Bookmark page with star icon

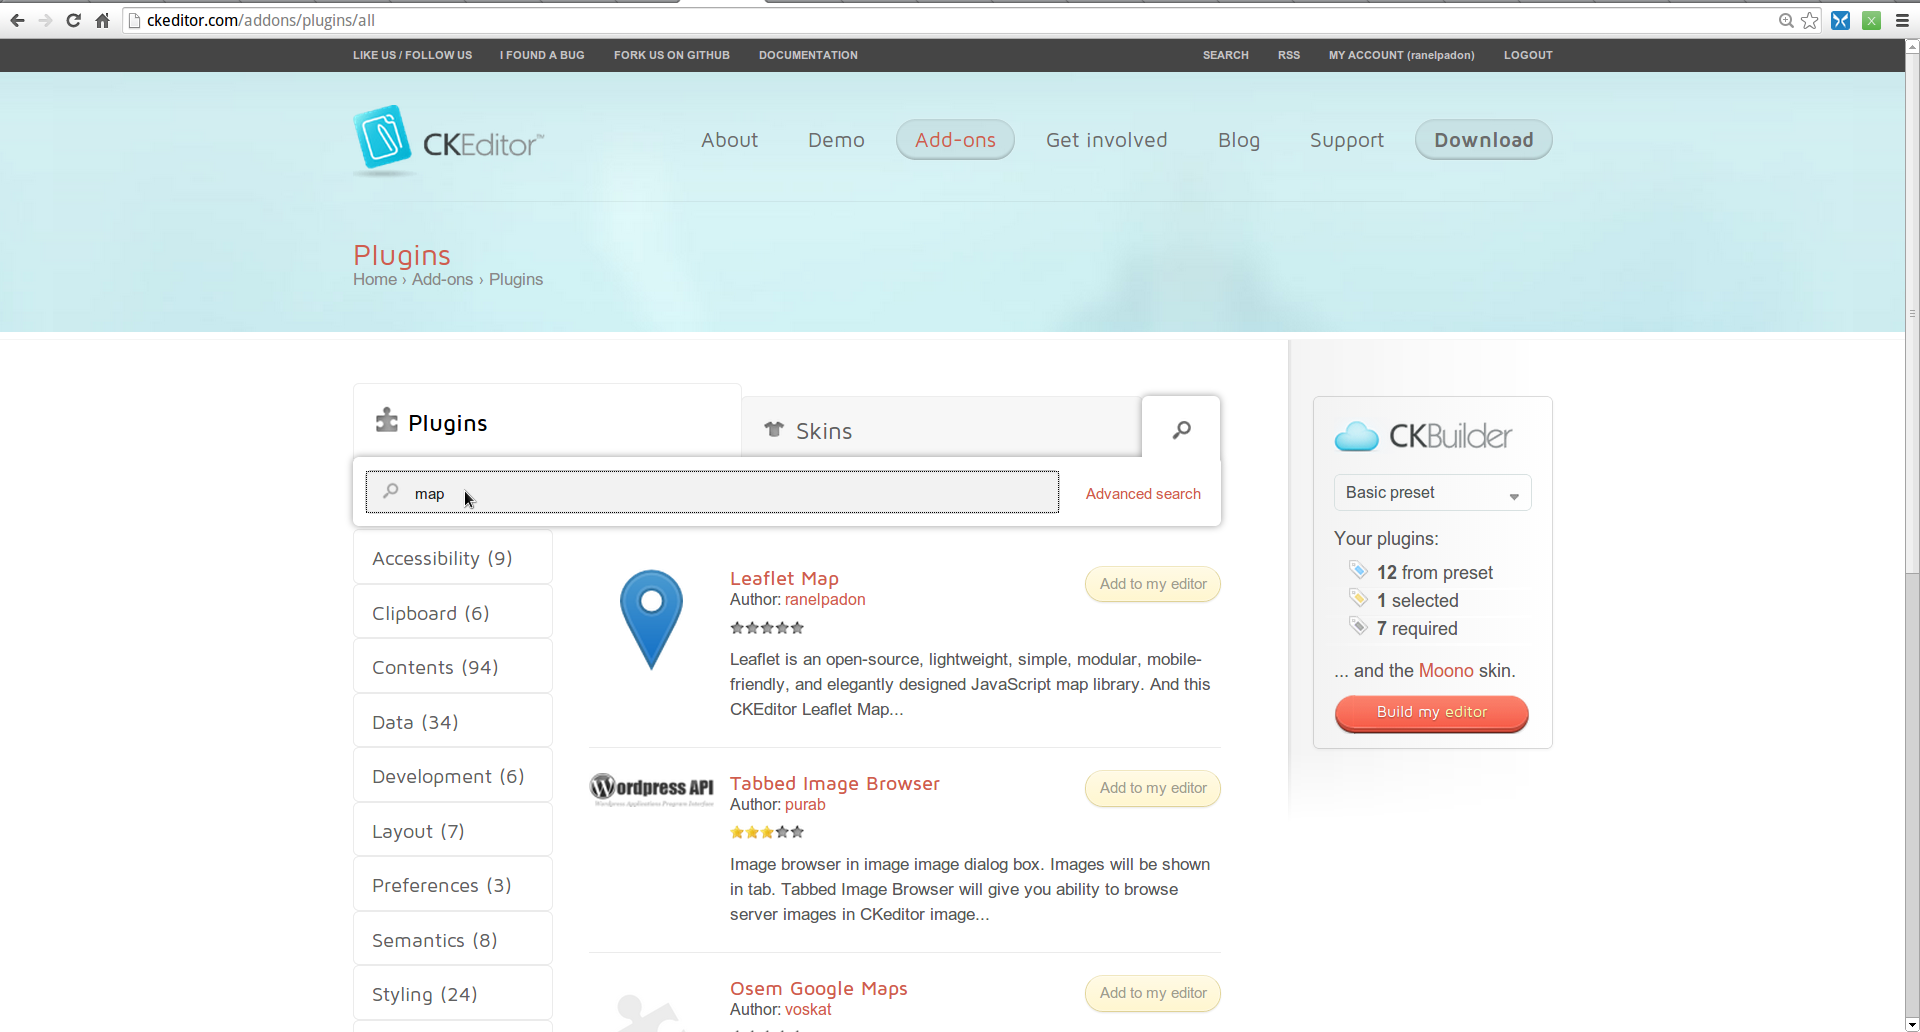click(x=1810, y=20)
